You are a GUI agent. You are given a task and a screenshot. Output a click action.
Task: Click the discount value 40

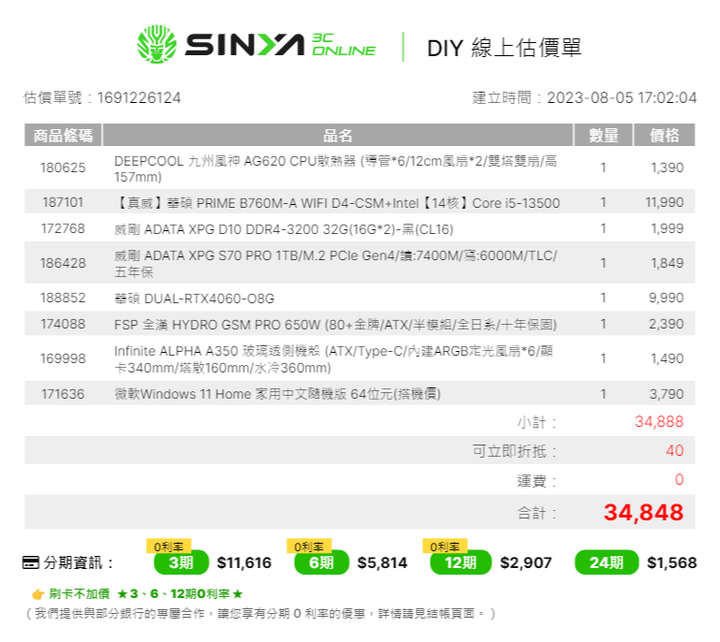pyautogui.click(x=675, y=451)
